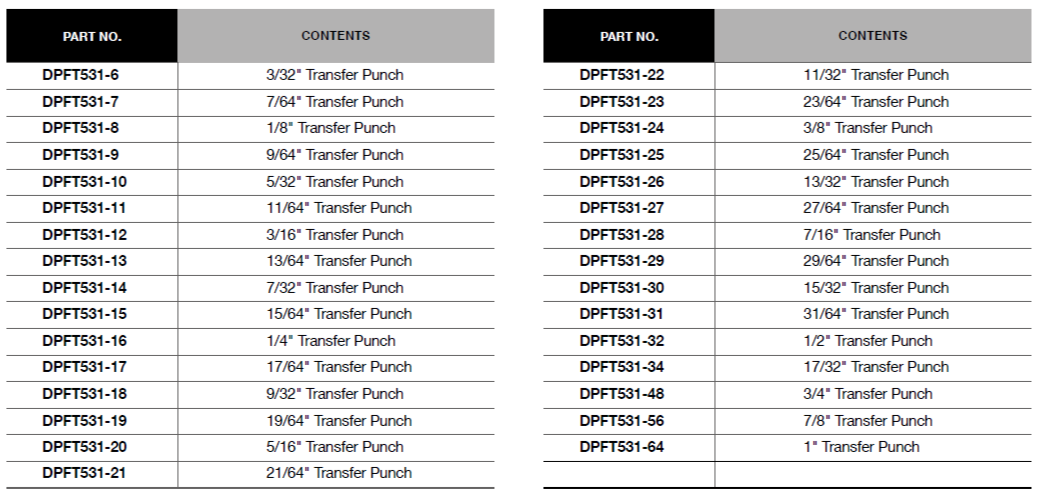Select the 21/64" Transfer Punch cell
1040x494 pixels.
coord(336,473)
